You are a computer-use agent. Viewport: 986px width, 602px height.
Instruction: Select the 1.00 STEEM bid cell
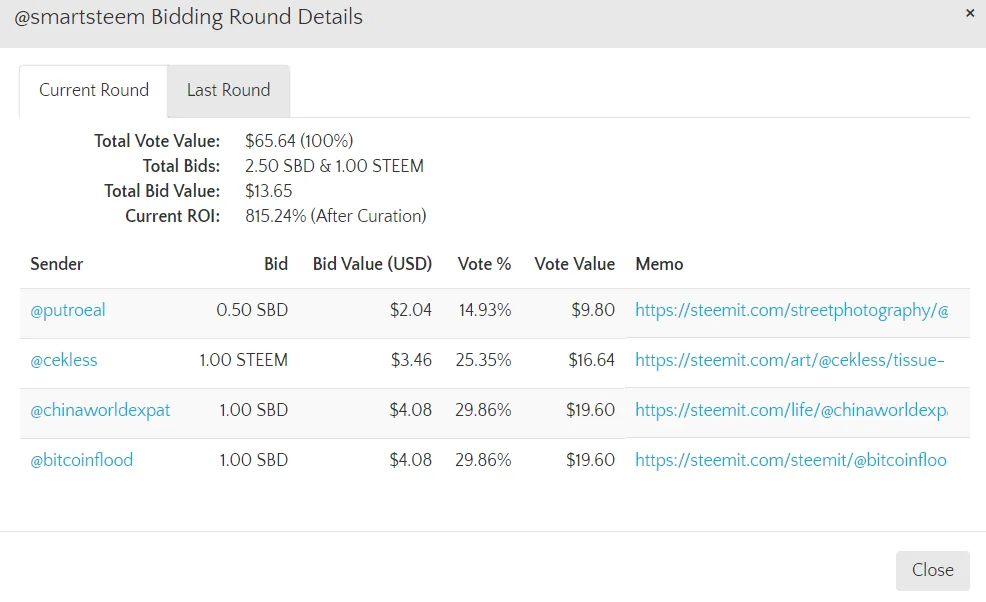click(x=243, y=360)
